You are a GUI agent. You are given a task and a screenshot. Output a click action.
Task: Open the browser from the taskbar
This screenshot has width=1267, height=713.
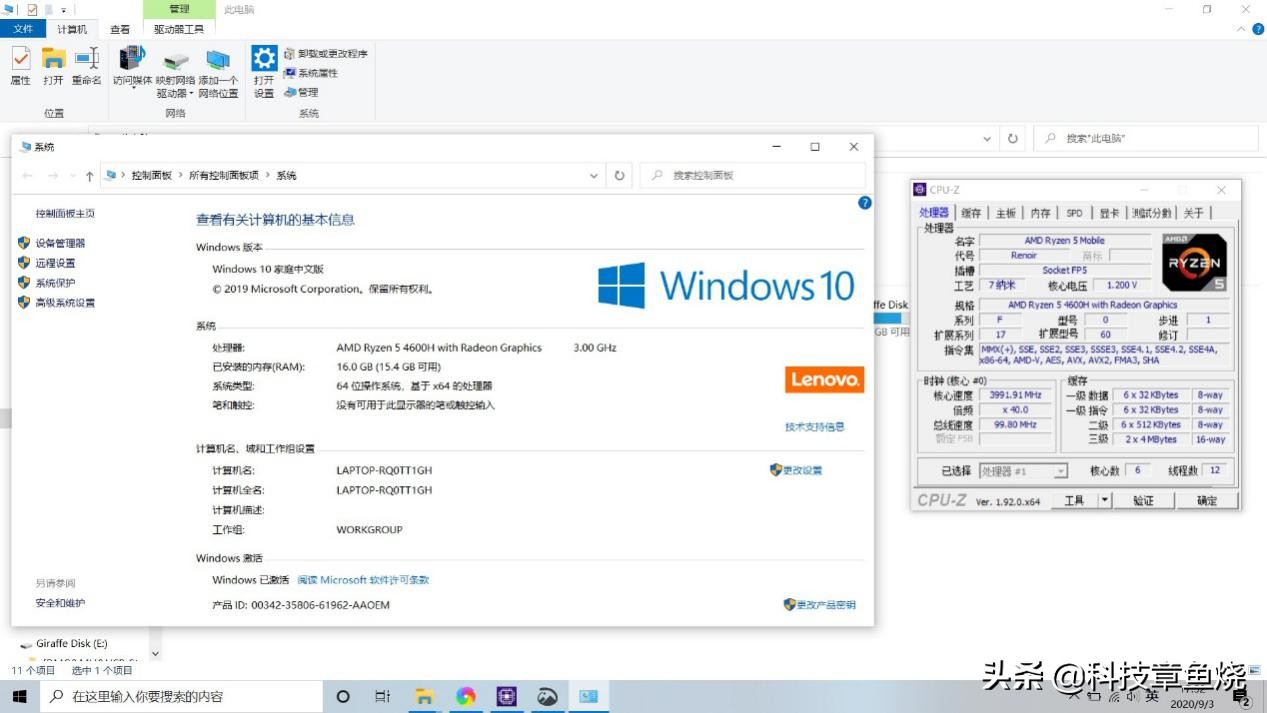tap(465, 695)
